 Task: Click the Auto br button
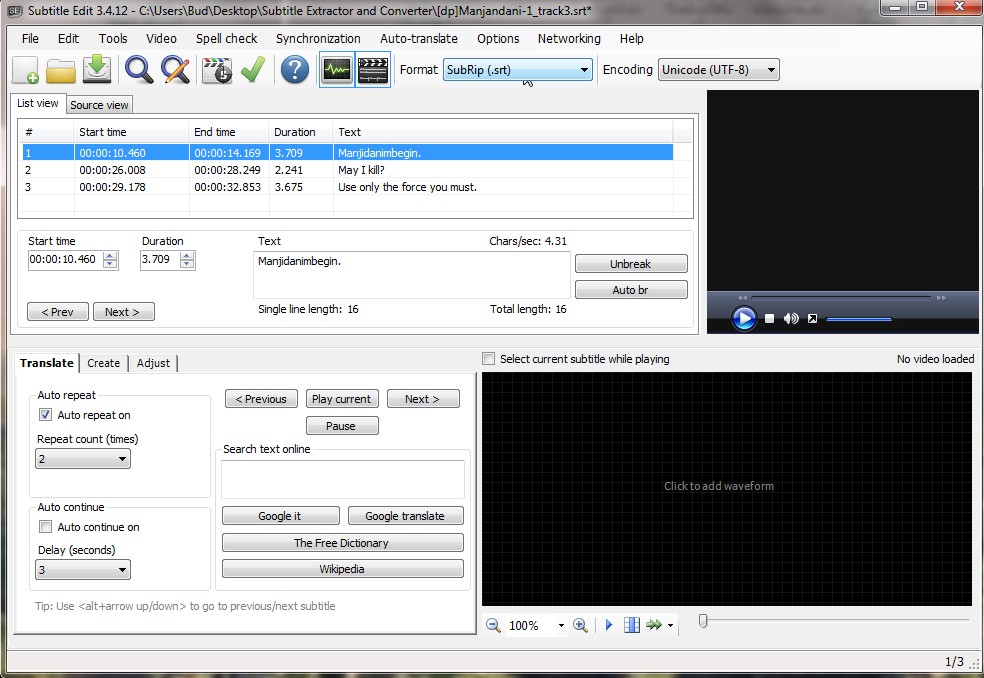[631, 289]
